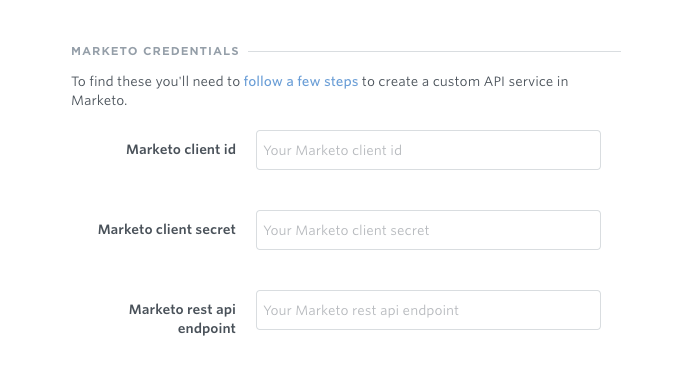Click the word 'follow' in the blue link
685x370 pixels.
[263, 82]
